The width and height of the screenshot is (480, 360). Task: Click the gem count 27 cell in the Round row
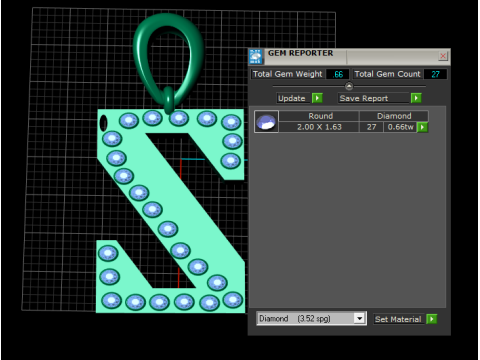click(371, 127)
